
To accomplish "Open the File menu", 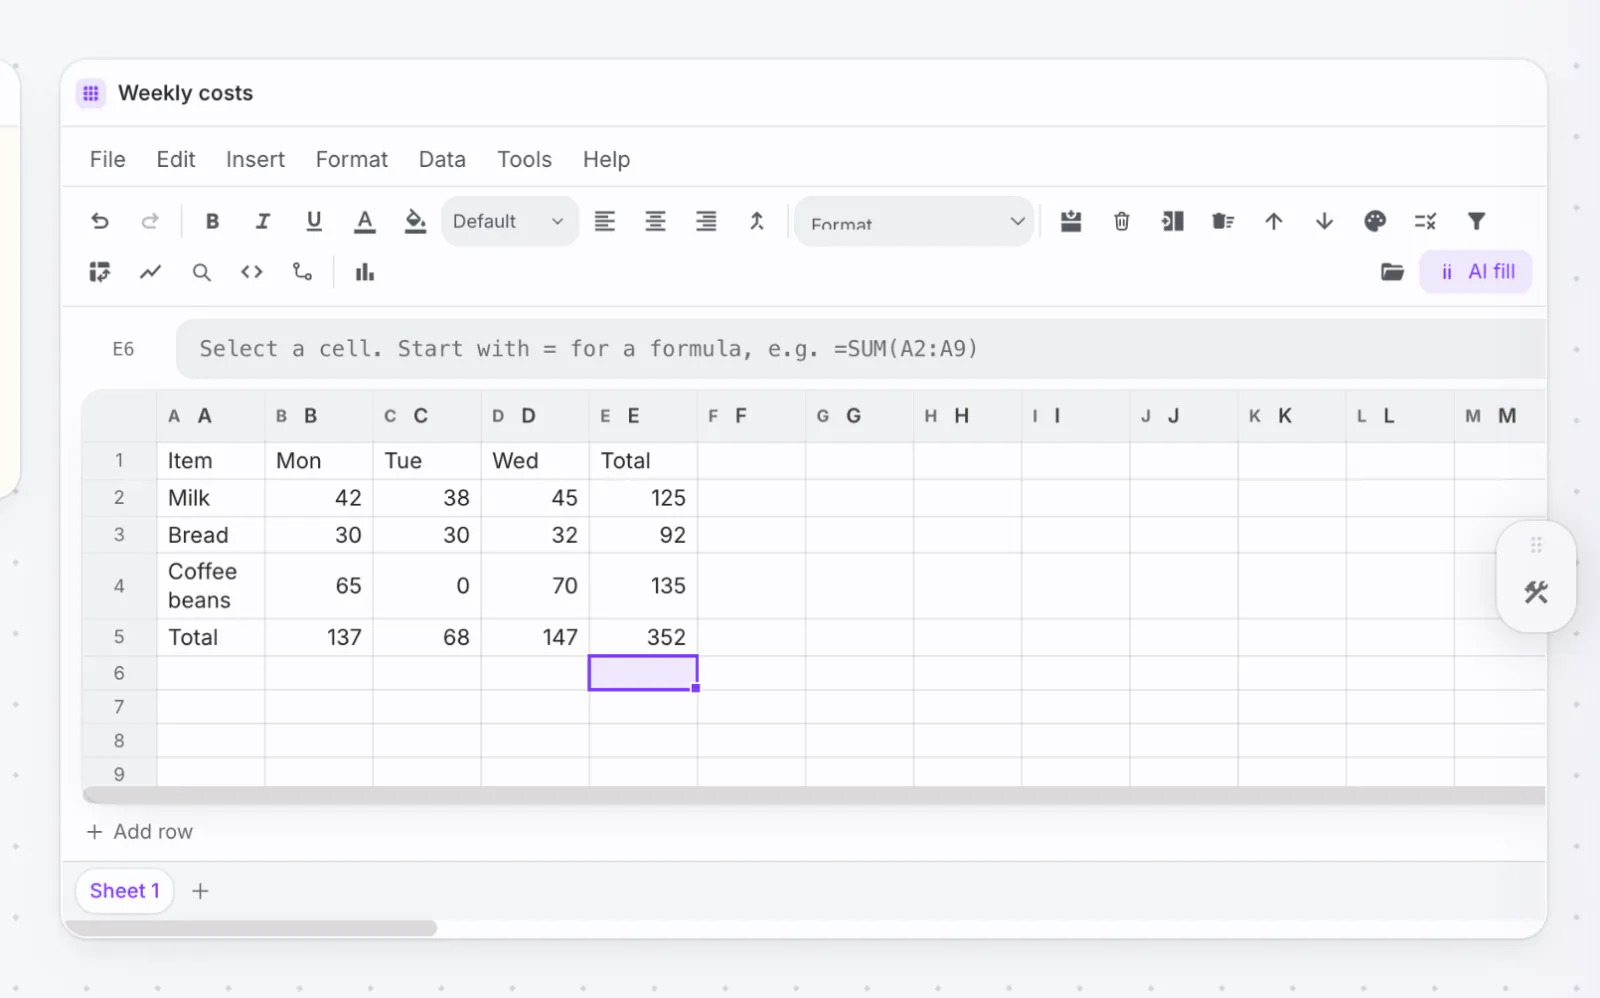I will click(107, 159).
